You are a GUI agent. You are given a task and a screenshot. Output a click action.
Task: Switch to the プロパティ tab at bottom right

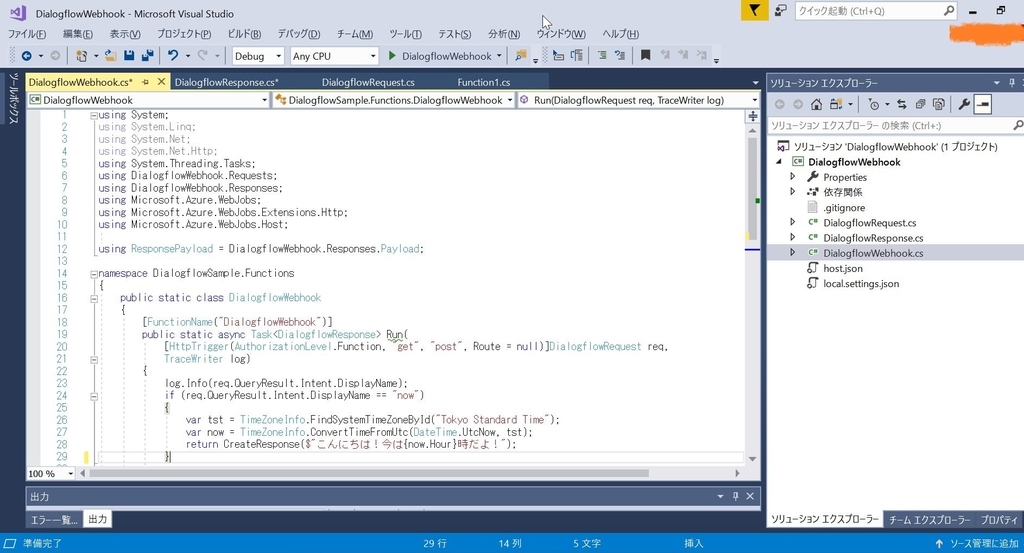point(999,520)
